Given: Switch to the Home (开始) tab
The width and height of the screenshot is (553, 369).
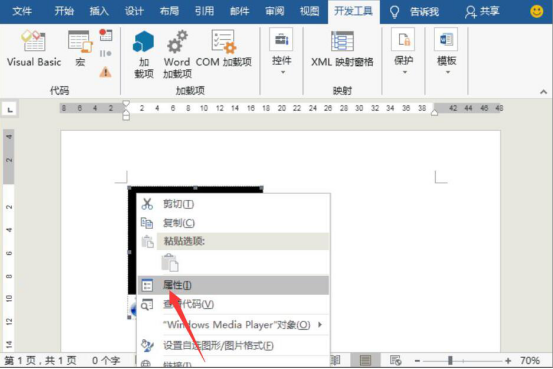Looking at the screenshot, I should tap(64, 12).
